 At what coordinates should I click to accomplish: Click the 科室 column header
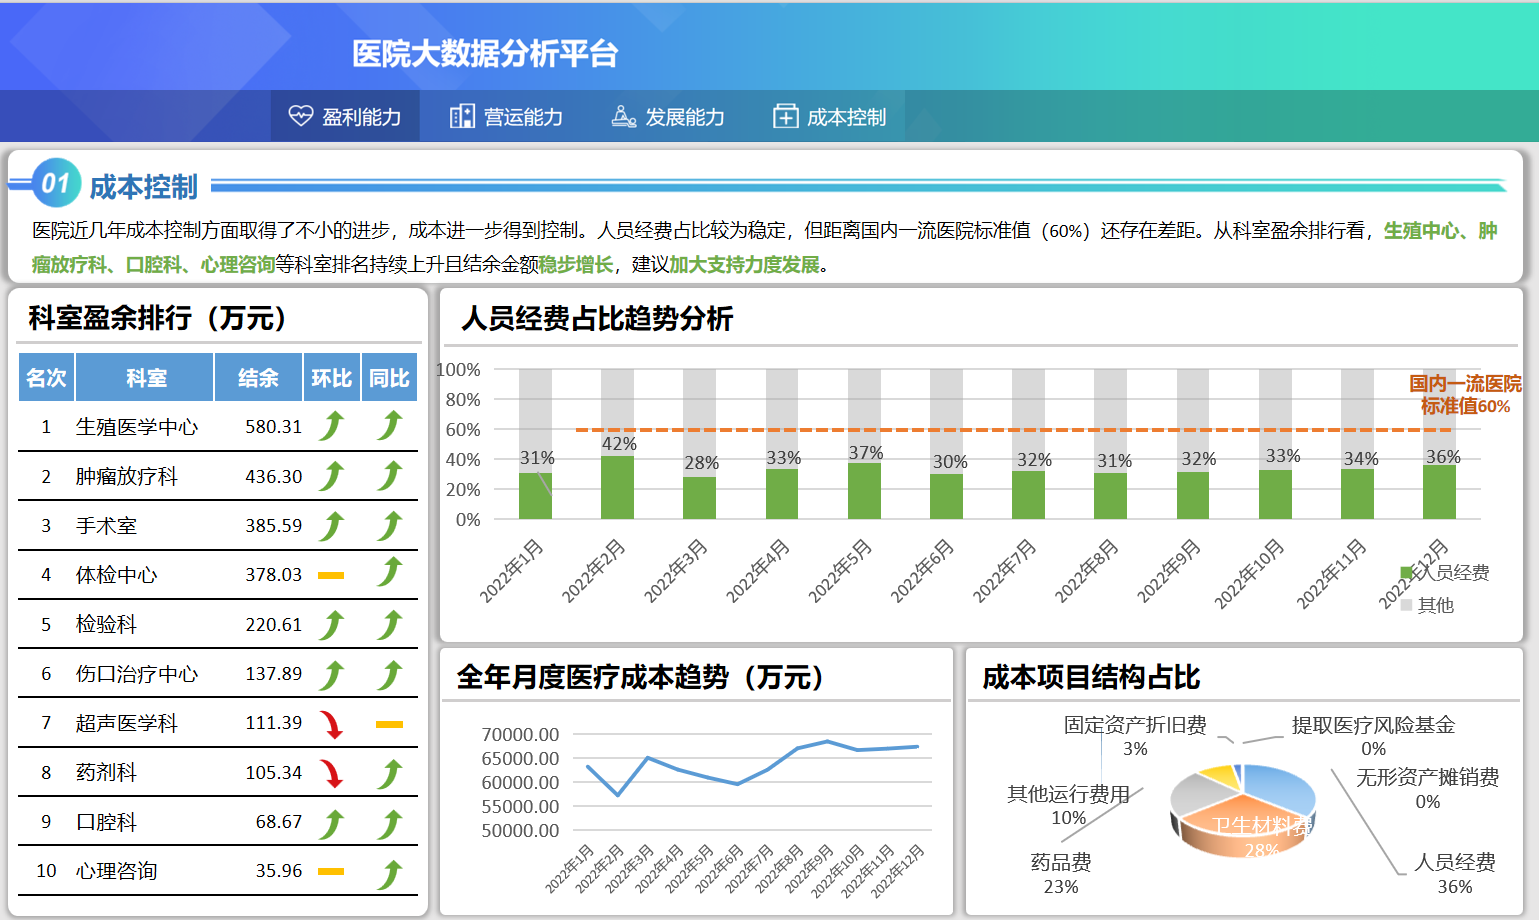tap(146, 378)
